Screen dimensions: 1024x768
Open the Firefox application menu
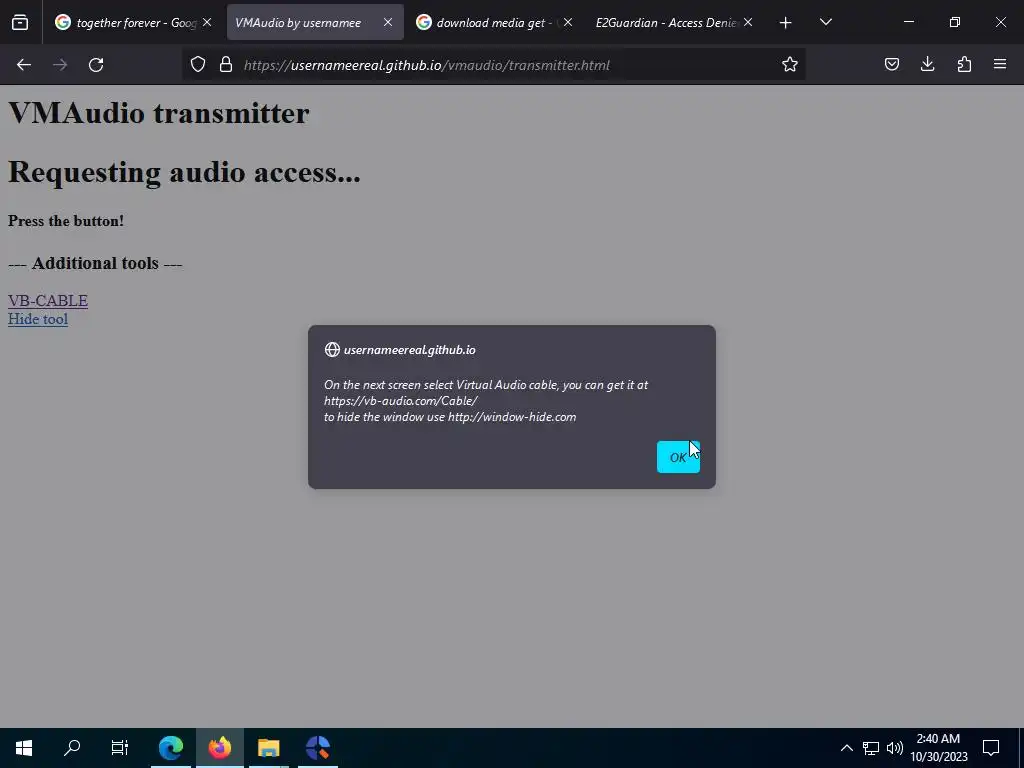click(1000, 64)
